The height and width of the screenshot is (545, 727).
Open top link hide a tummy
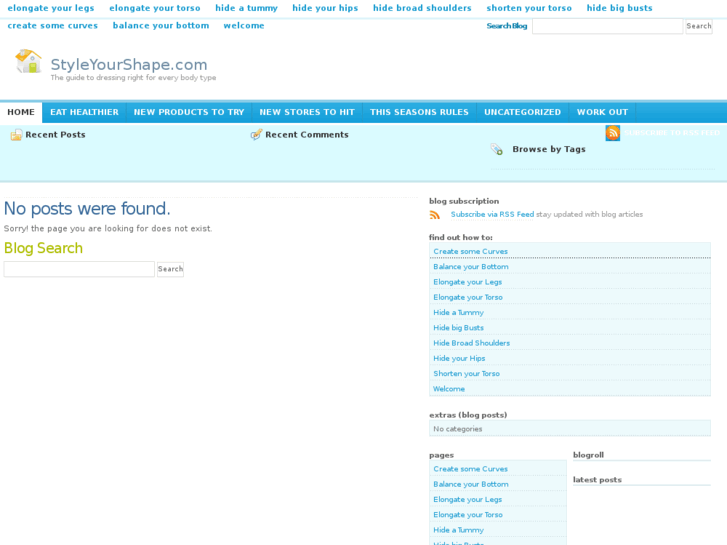pyautogui.click(x=246, y=8)
